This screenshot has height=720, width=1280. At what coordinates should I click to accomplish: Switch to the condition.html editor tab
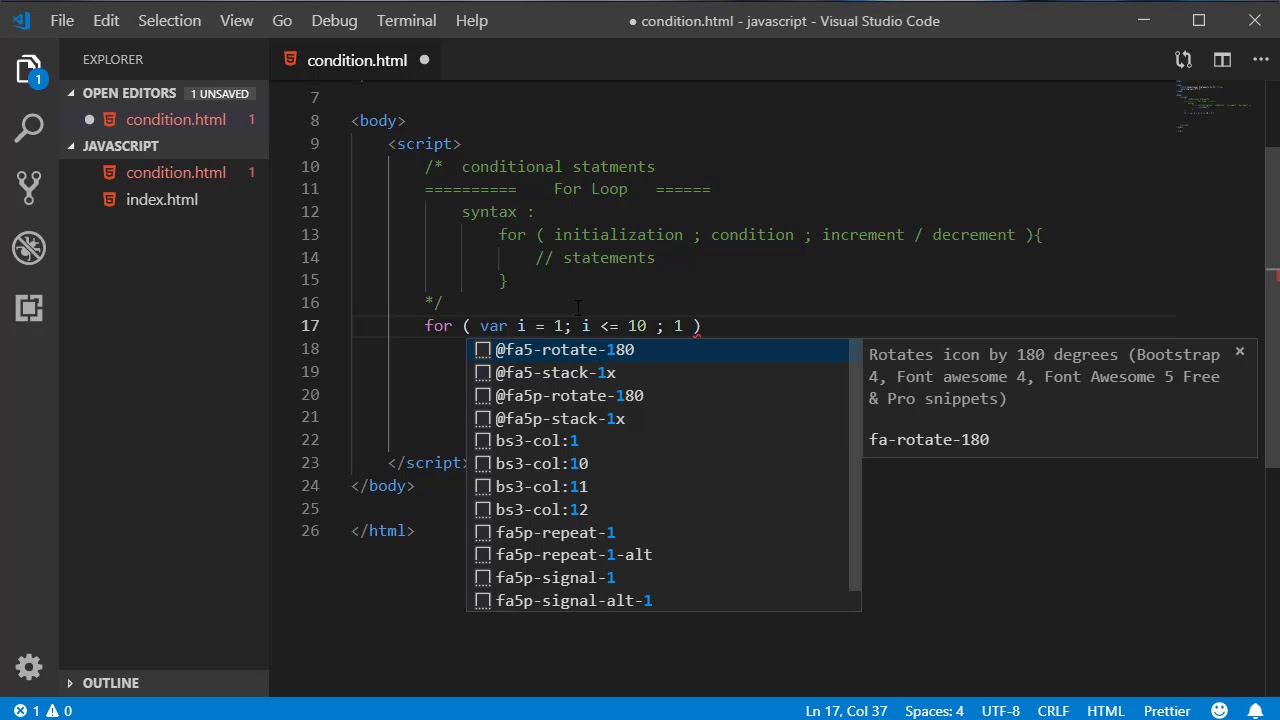pyautogui.click(x=357, y=60)
